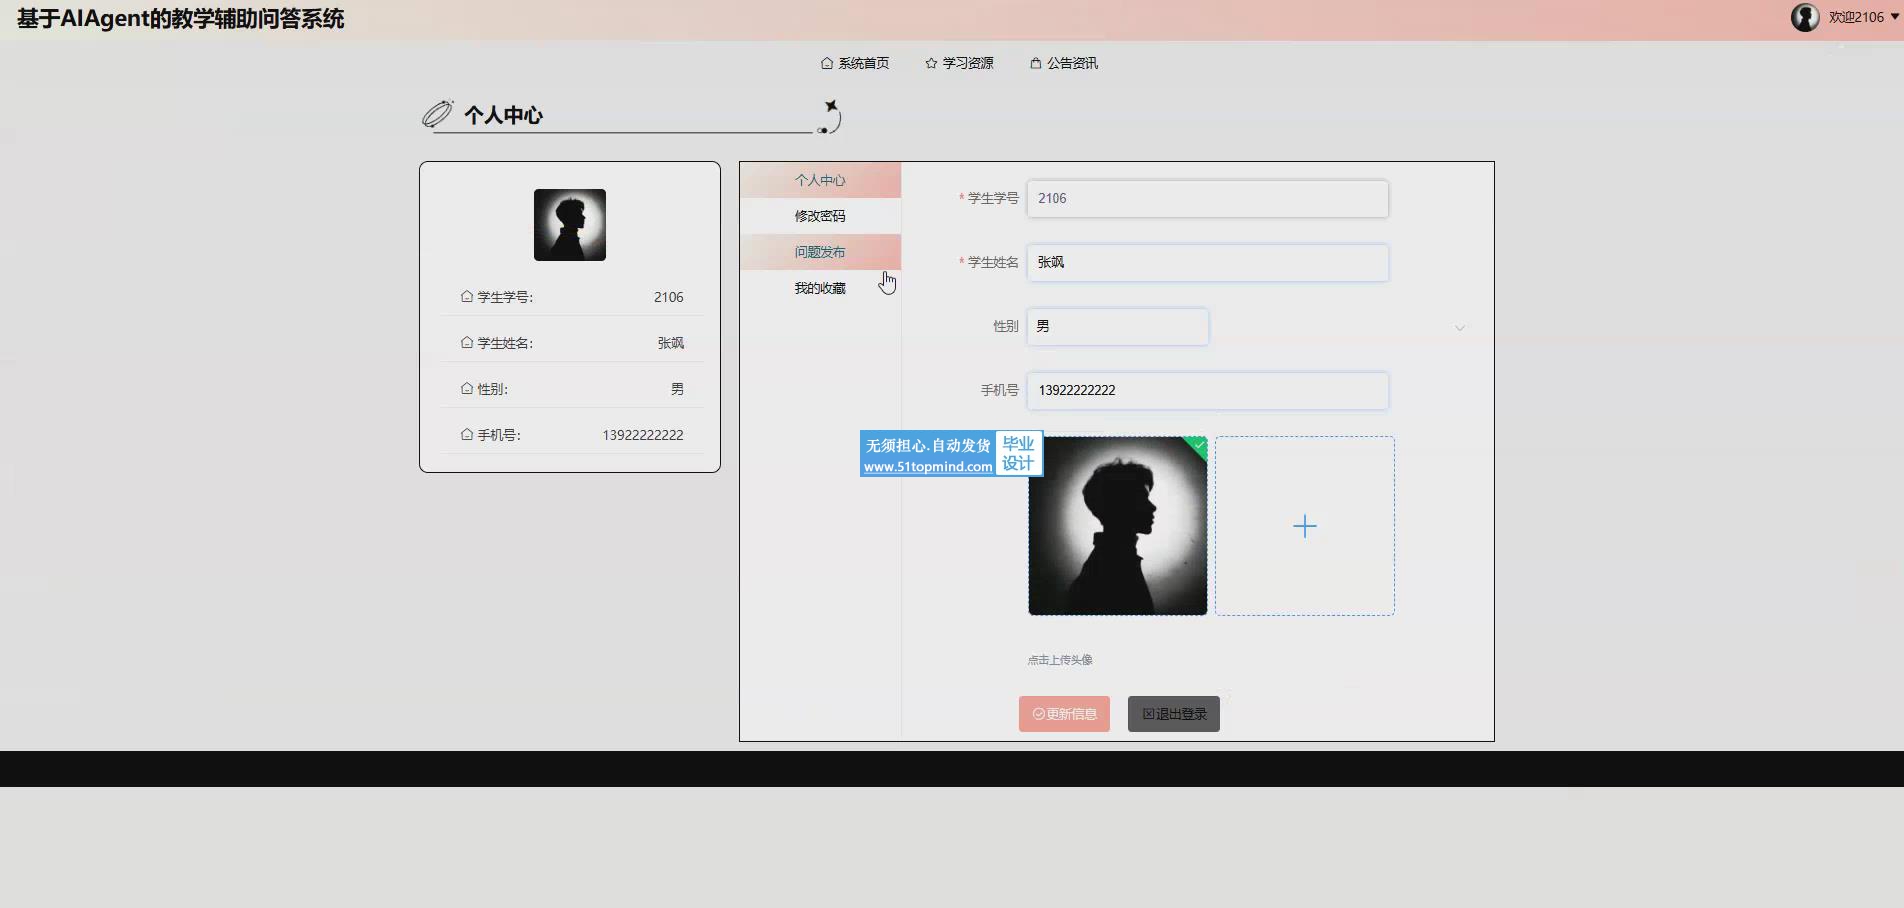1904x908 pixels.
Task: Click the user avatar icon in header
Action: [1805, 17]
